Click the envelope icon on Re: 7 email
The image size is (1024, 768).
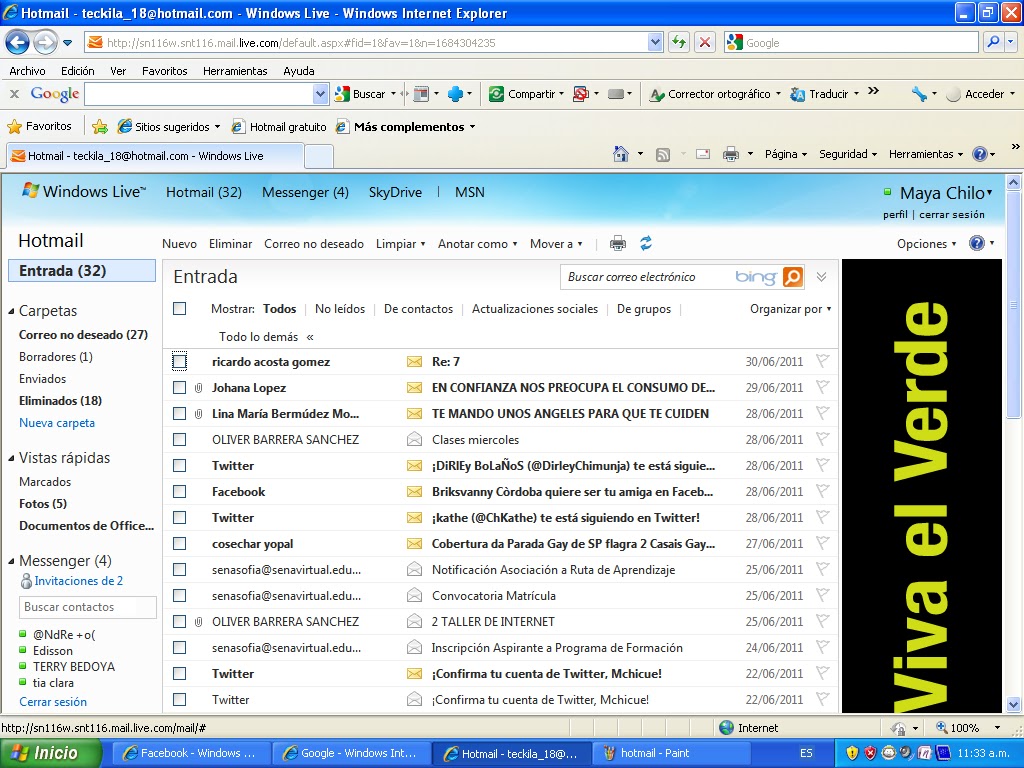(414, 361)
